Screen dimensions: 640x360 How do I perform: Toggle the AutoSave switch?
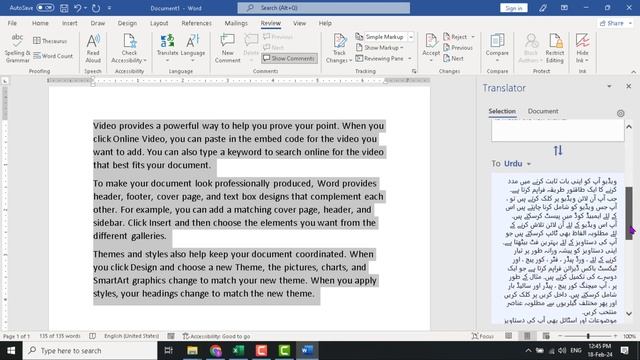click(x=44, y=8)
